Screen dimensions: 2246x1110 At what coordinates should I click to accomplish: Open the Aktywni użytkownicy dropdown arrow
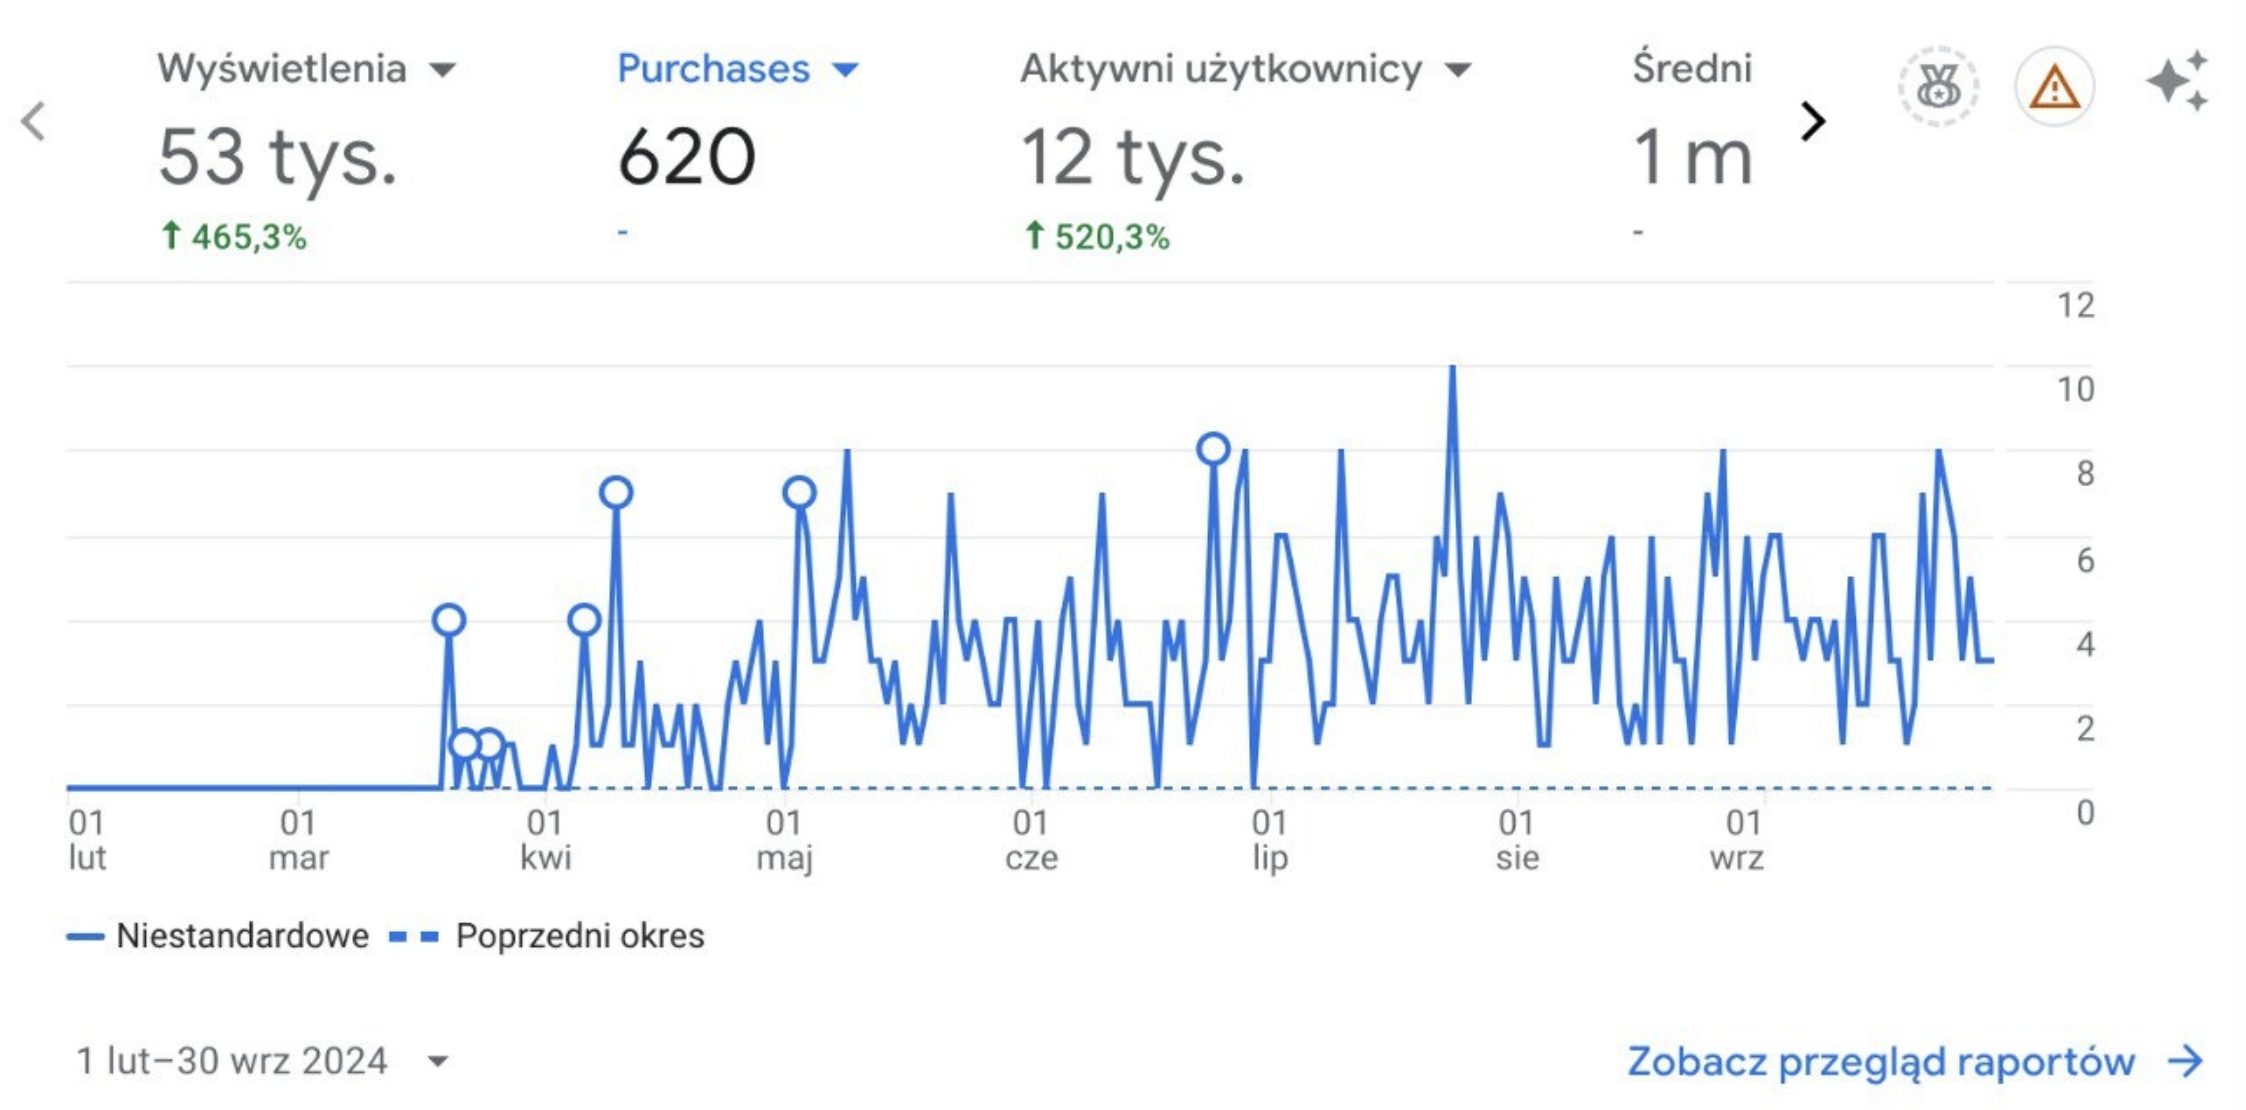coord(1459,70)
